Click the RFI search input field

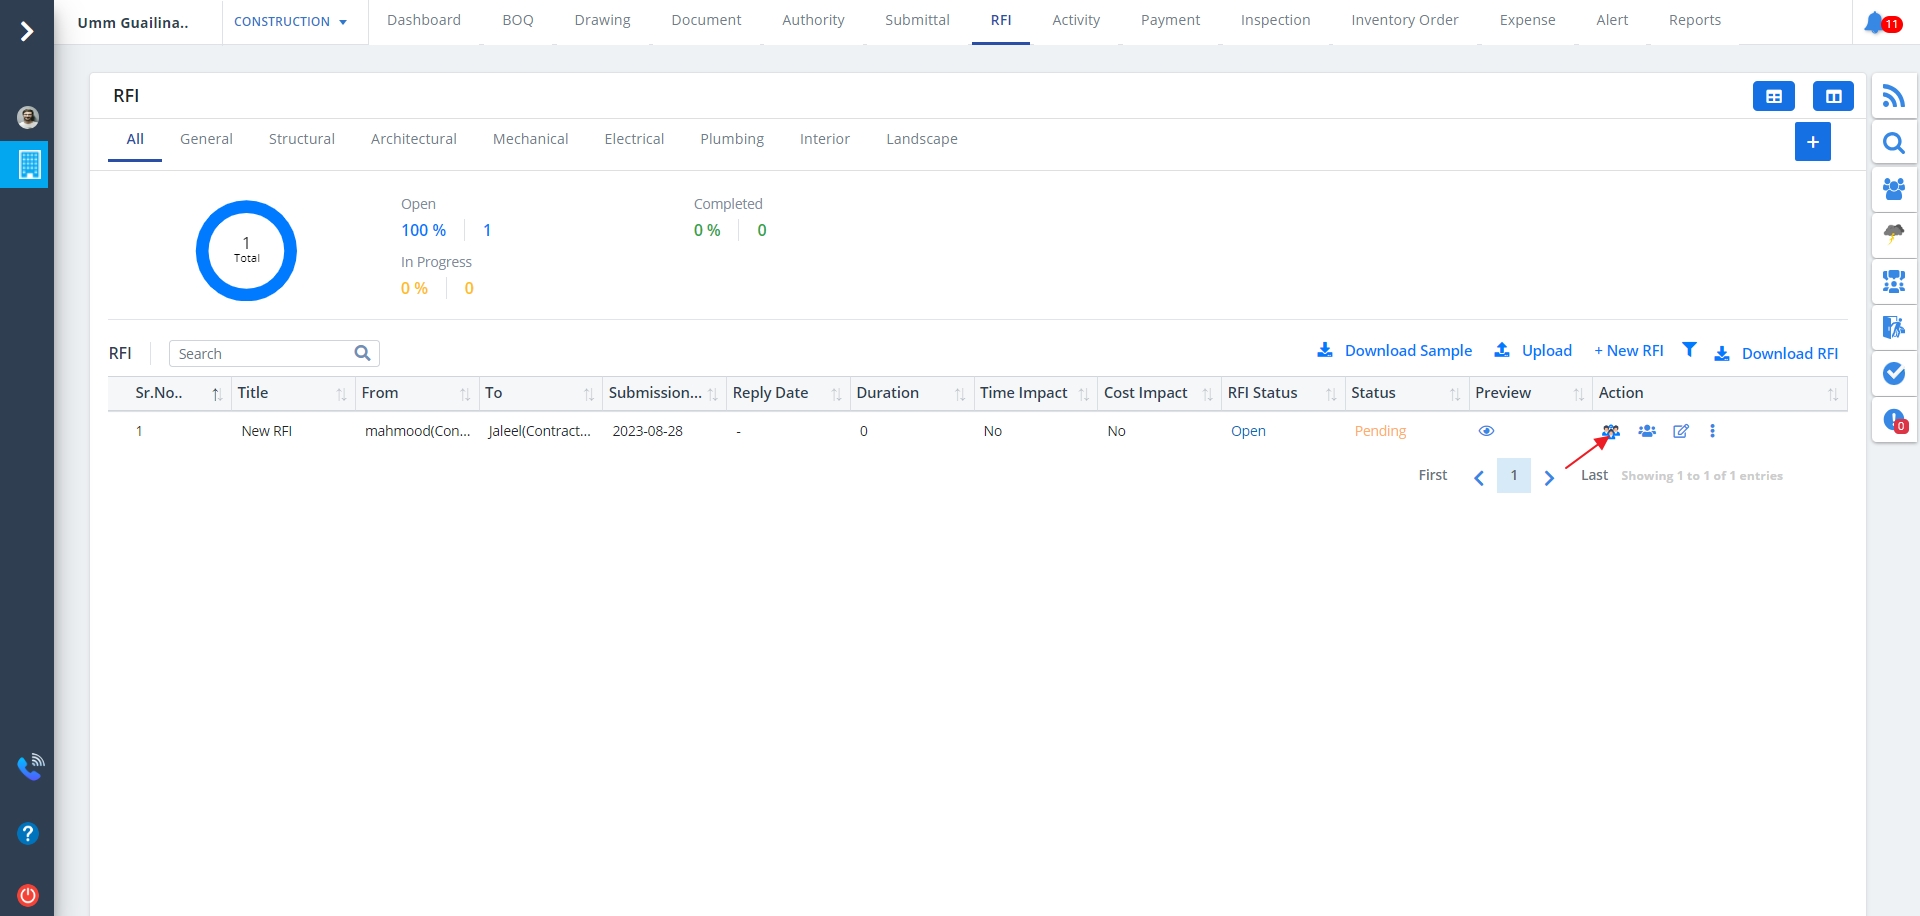coord(262,354)
